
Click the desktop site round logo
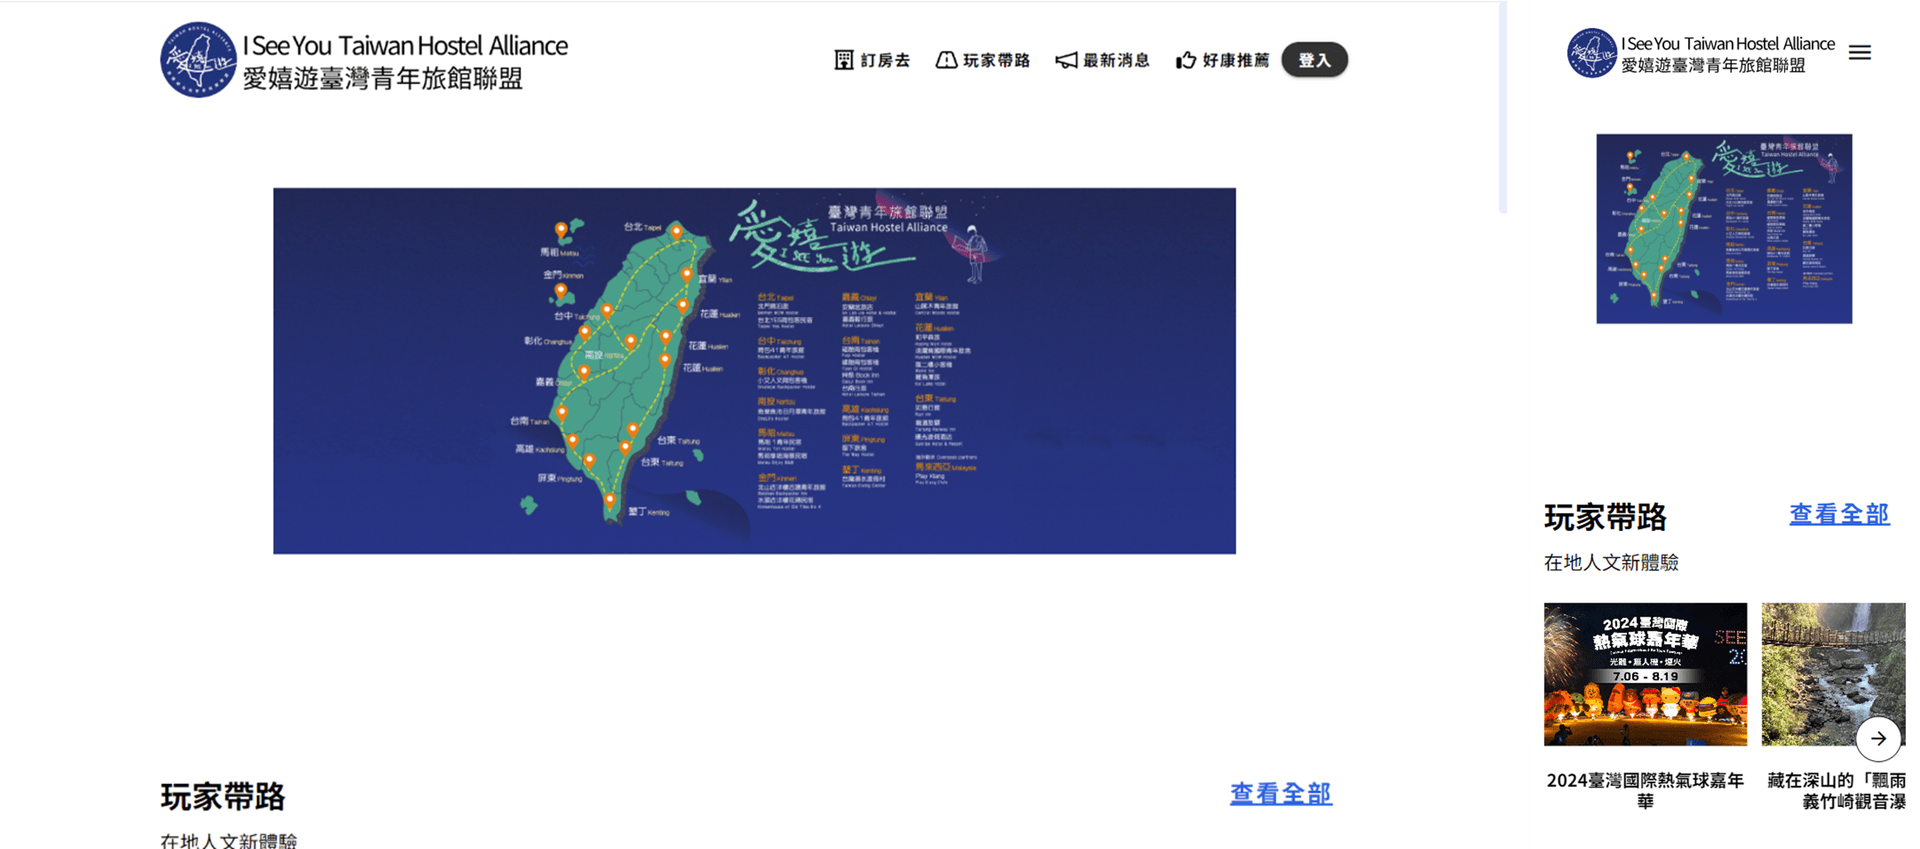tap(198, 60)
